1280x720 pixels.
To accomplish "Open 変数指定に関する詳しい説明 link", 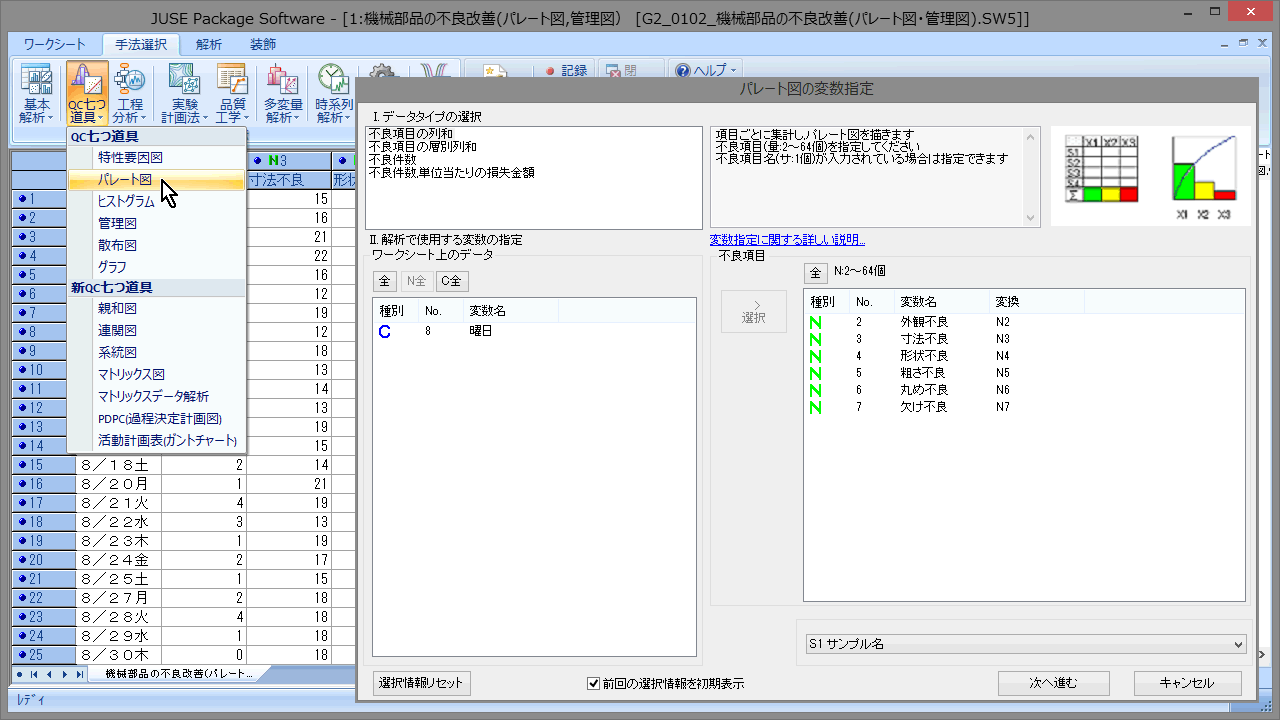I will [787, 240].
